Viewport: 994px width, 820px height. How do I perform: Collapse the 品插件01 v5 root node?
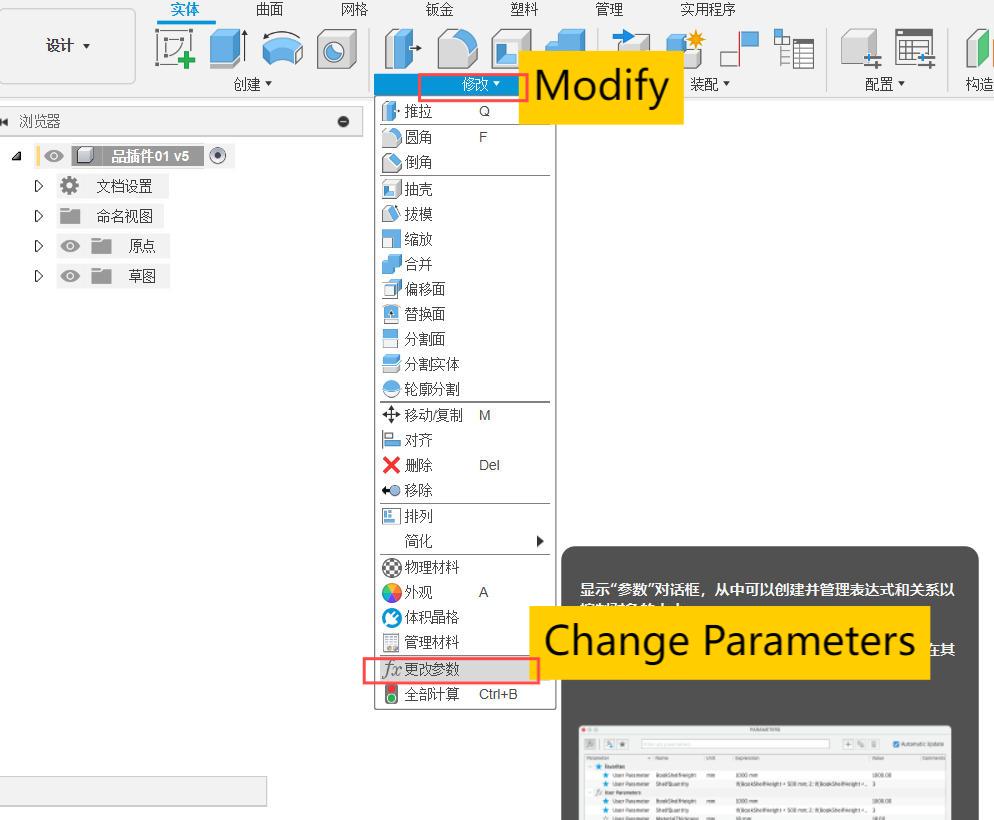click(x=17, y=156)
